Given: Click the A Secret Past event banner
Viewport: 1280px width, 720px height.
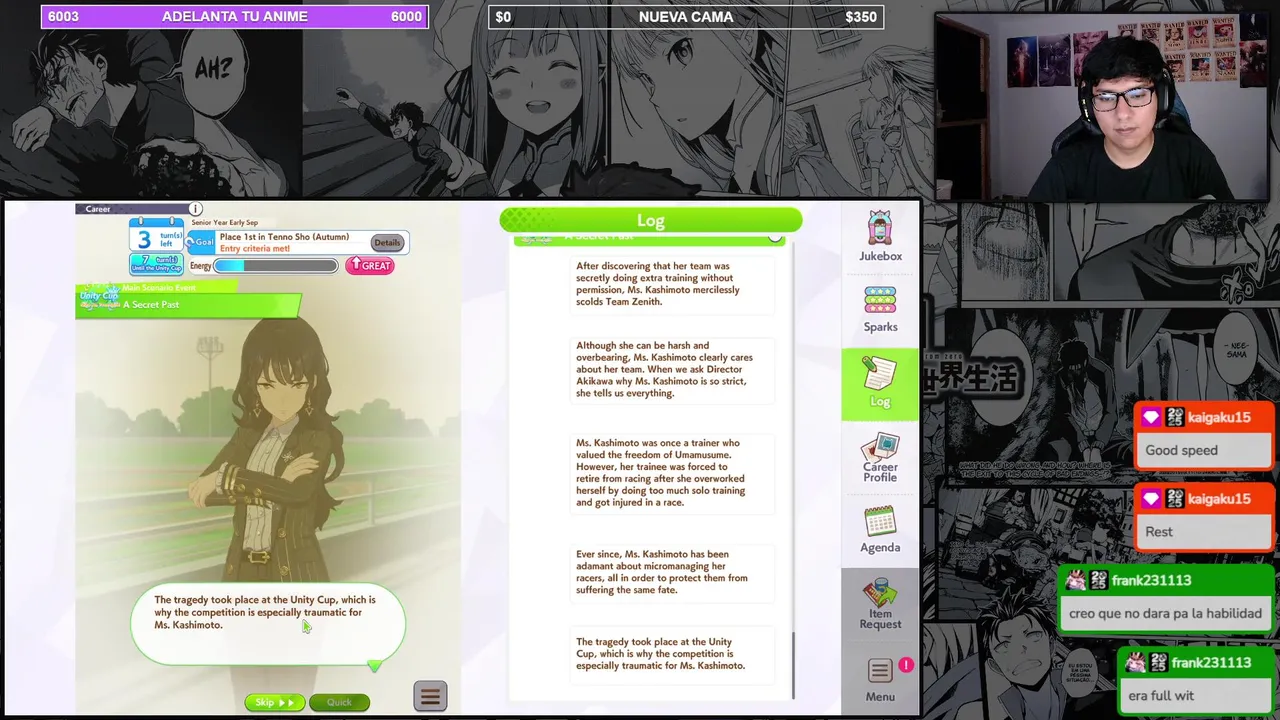Looking at the screenshot, I should (188, 305).
